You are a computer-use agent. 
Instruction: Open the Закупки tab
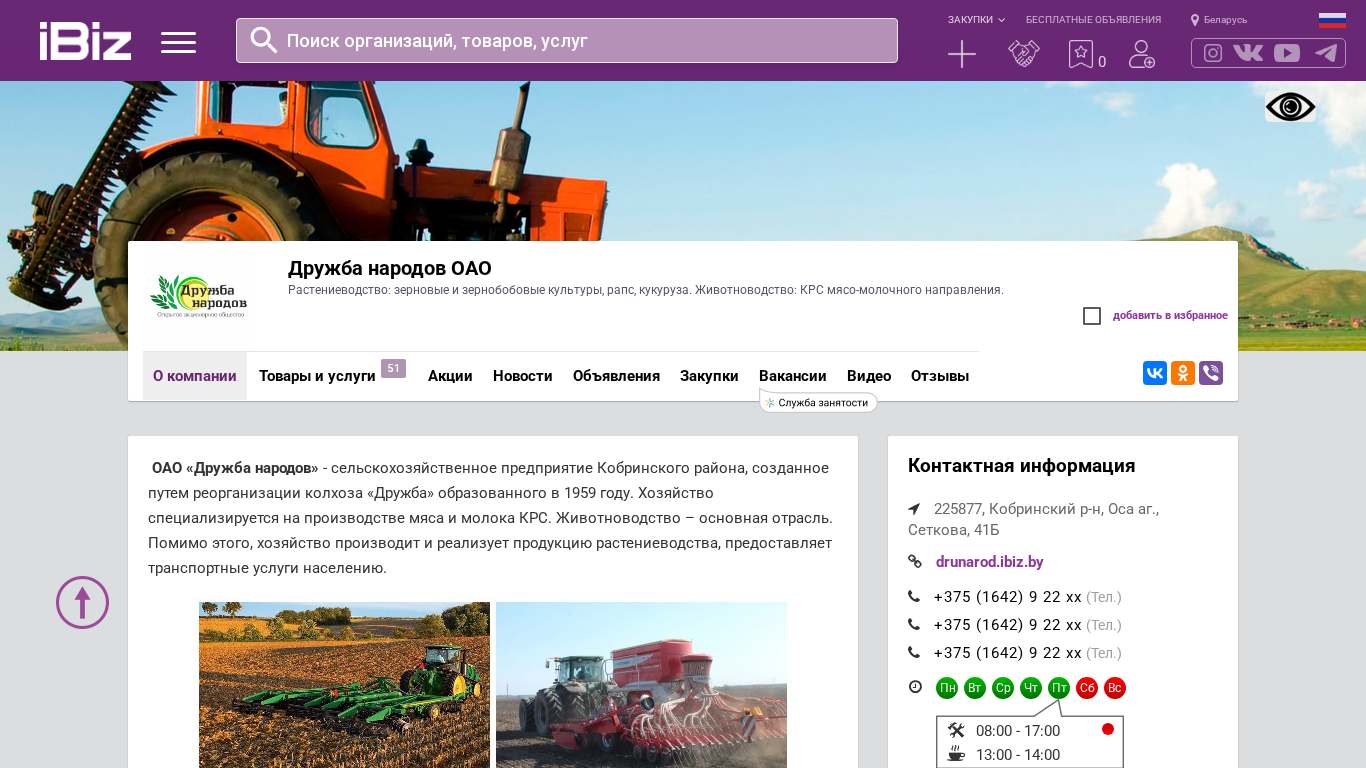click(x=709, y=376)
